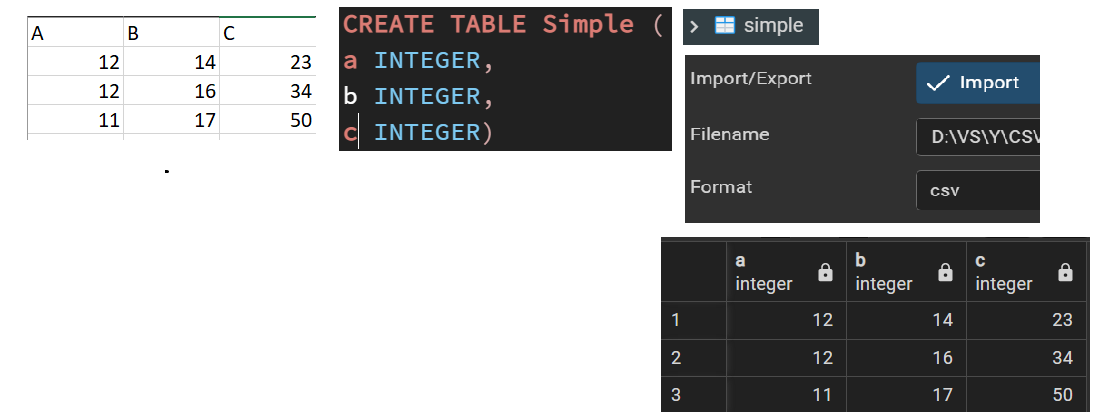Click the Filename input field
Screen dimensions: 1106x418
coord(978,136)
